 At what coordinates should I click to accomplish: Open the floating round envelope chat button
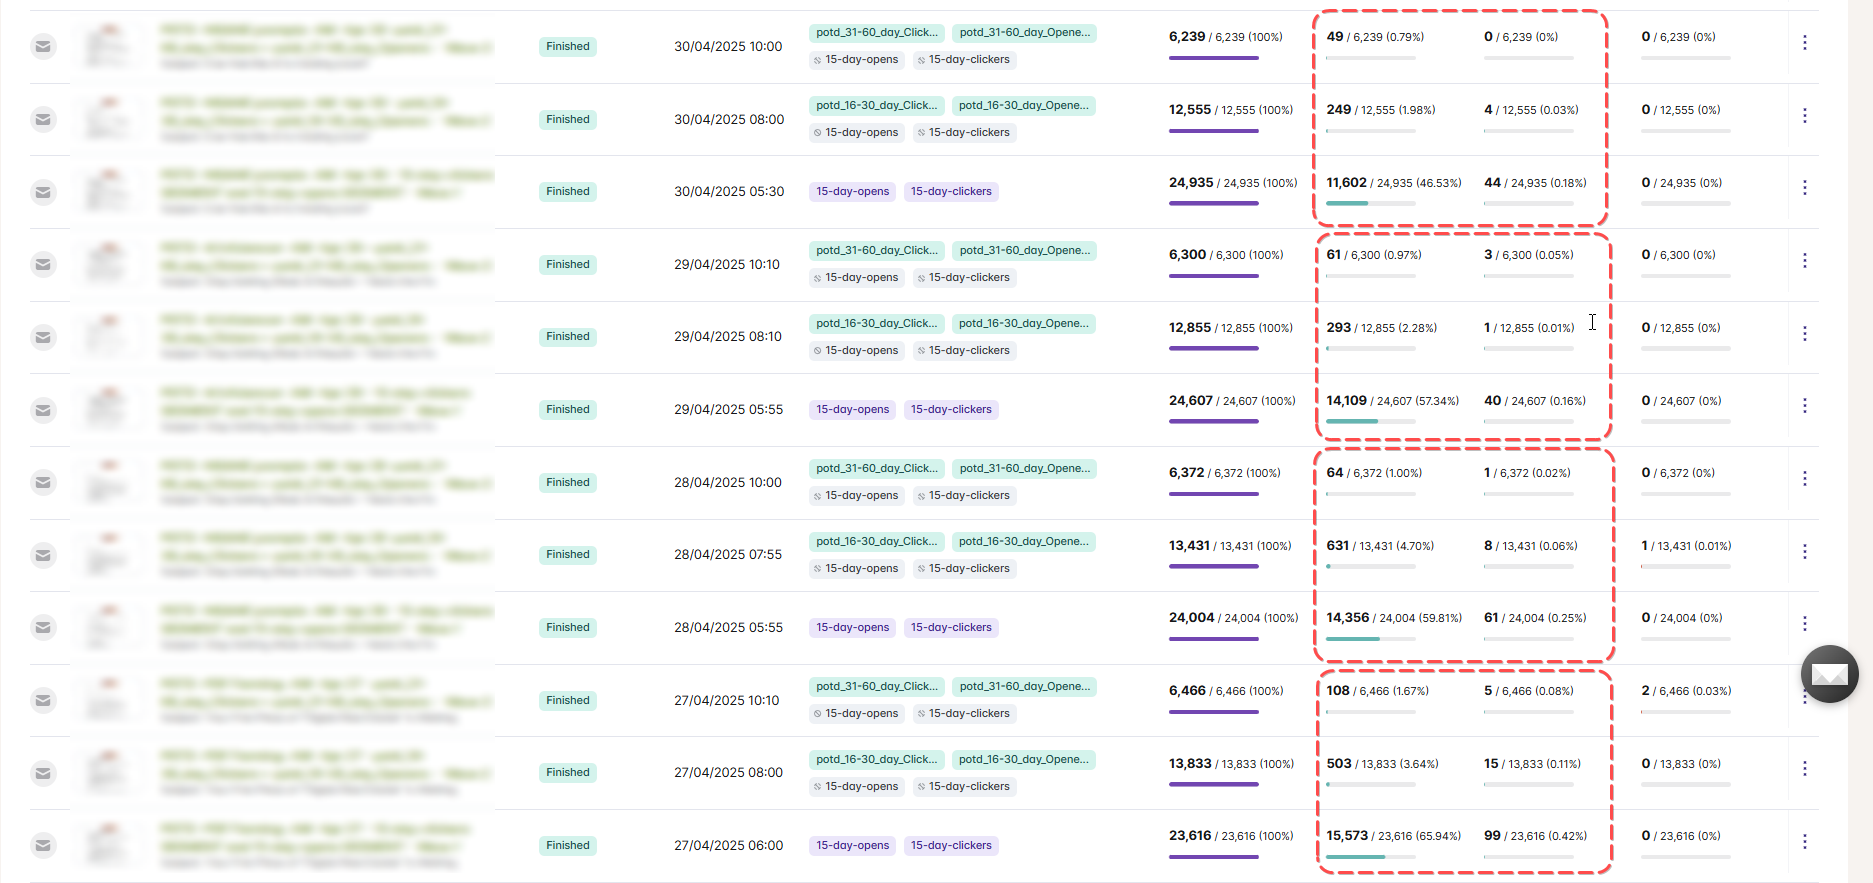pyautogui.click(x=1829, y=674)
